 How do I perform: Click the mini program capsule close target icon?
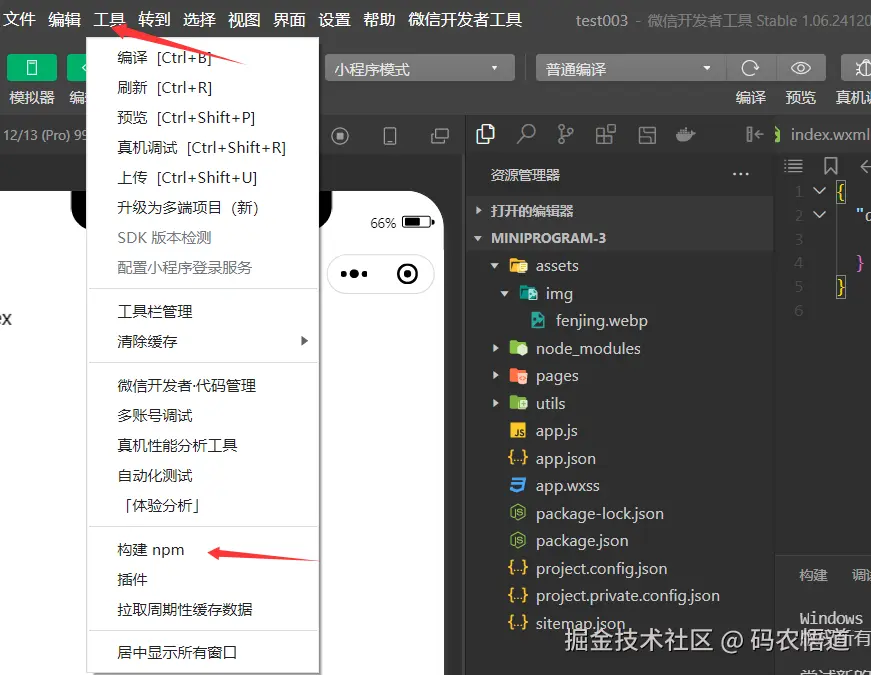pyautogui.click(x=407, y=274)
